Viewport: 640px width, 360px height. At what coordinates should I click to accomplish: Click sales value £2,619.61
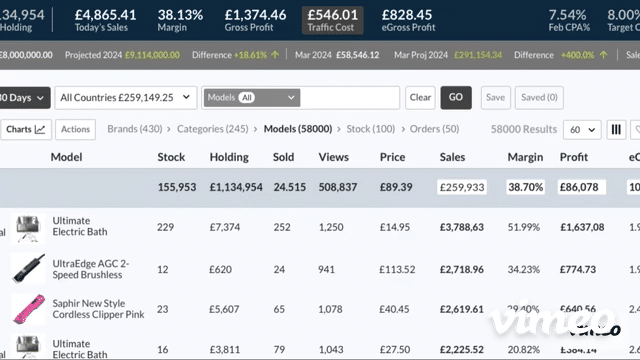click(x=461, y=309)
